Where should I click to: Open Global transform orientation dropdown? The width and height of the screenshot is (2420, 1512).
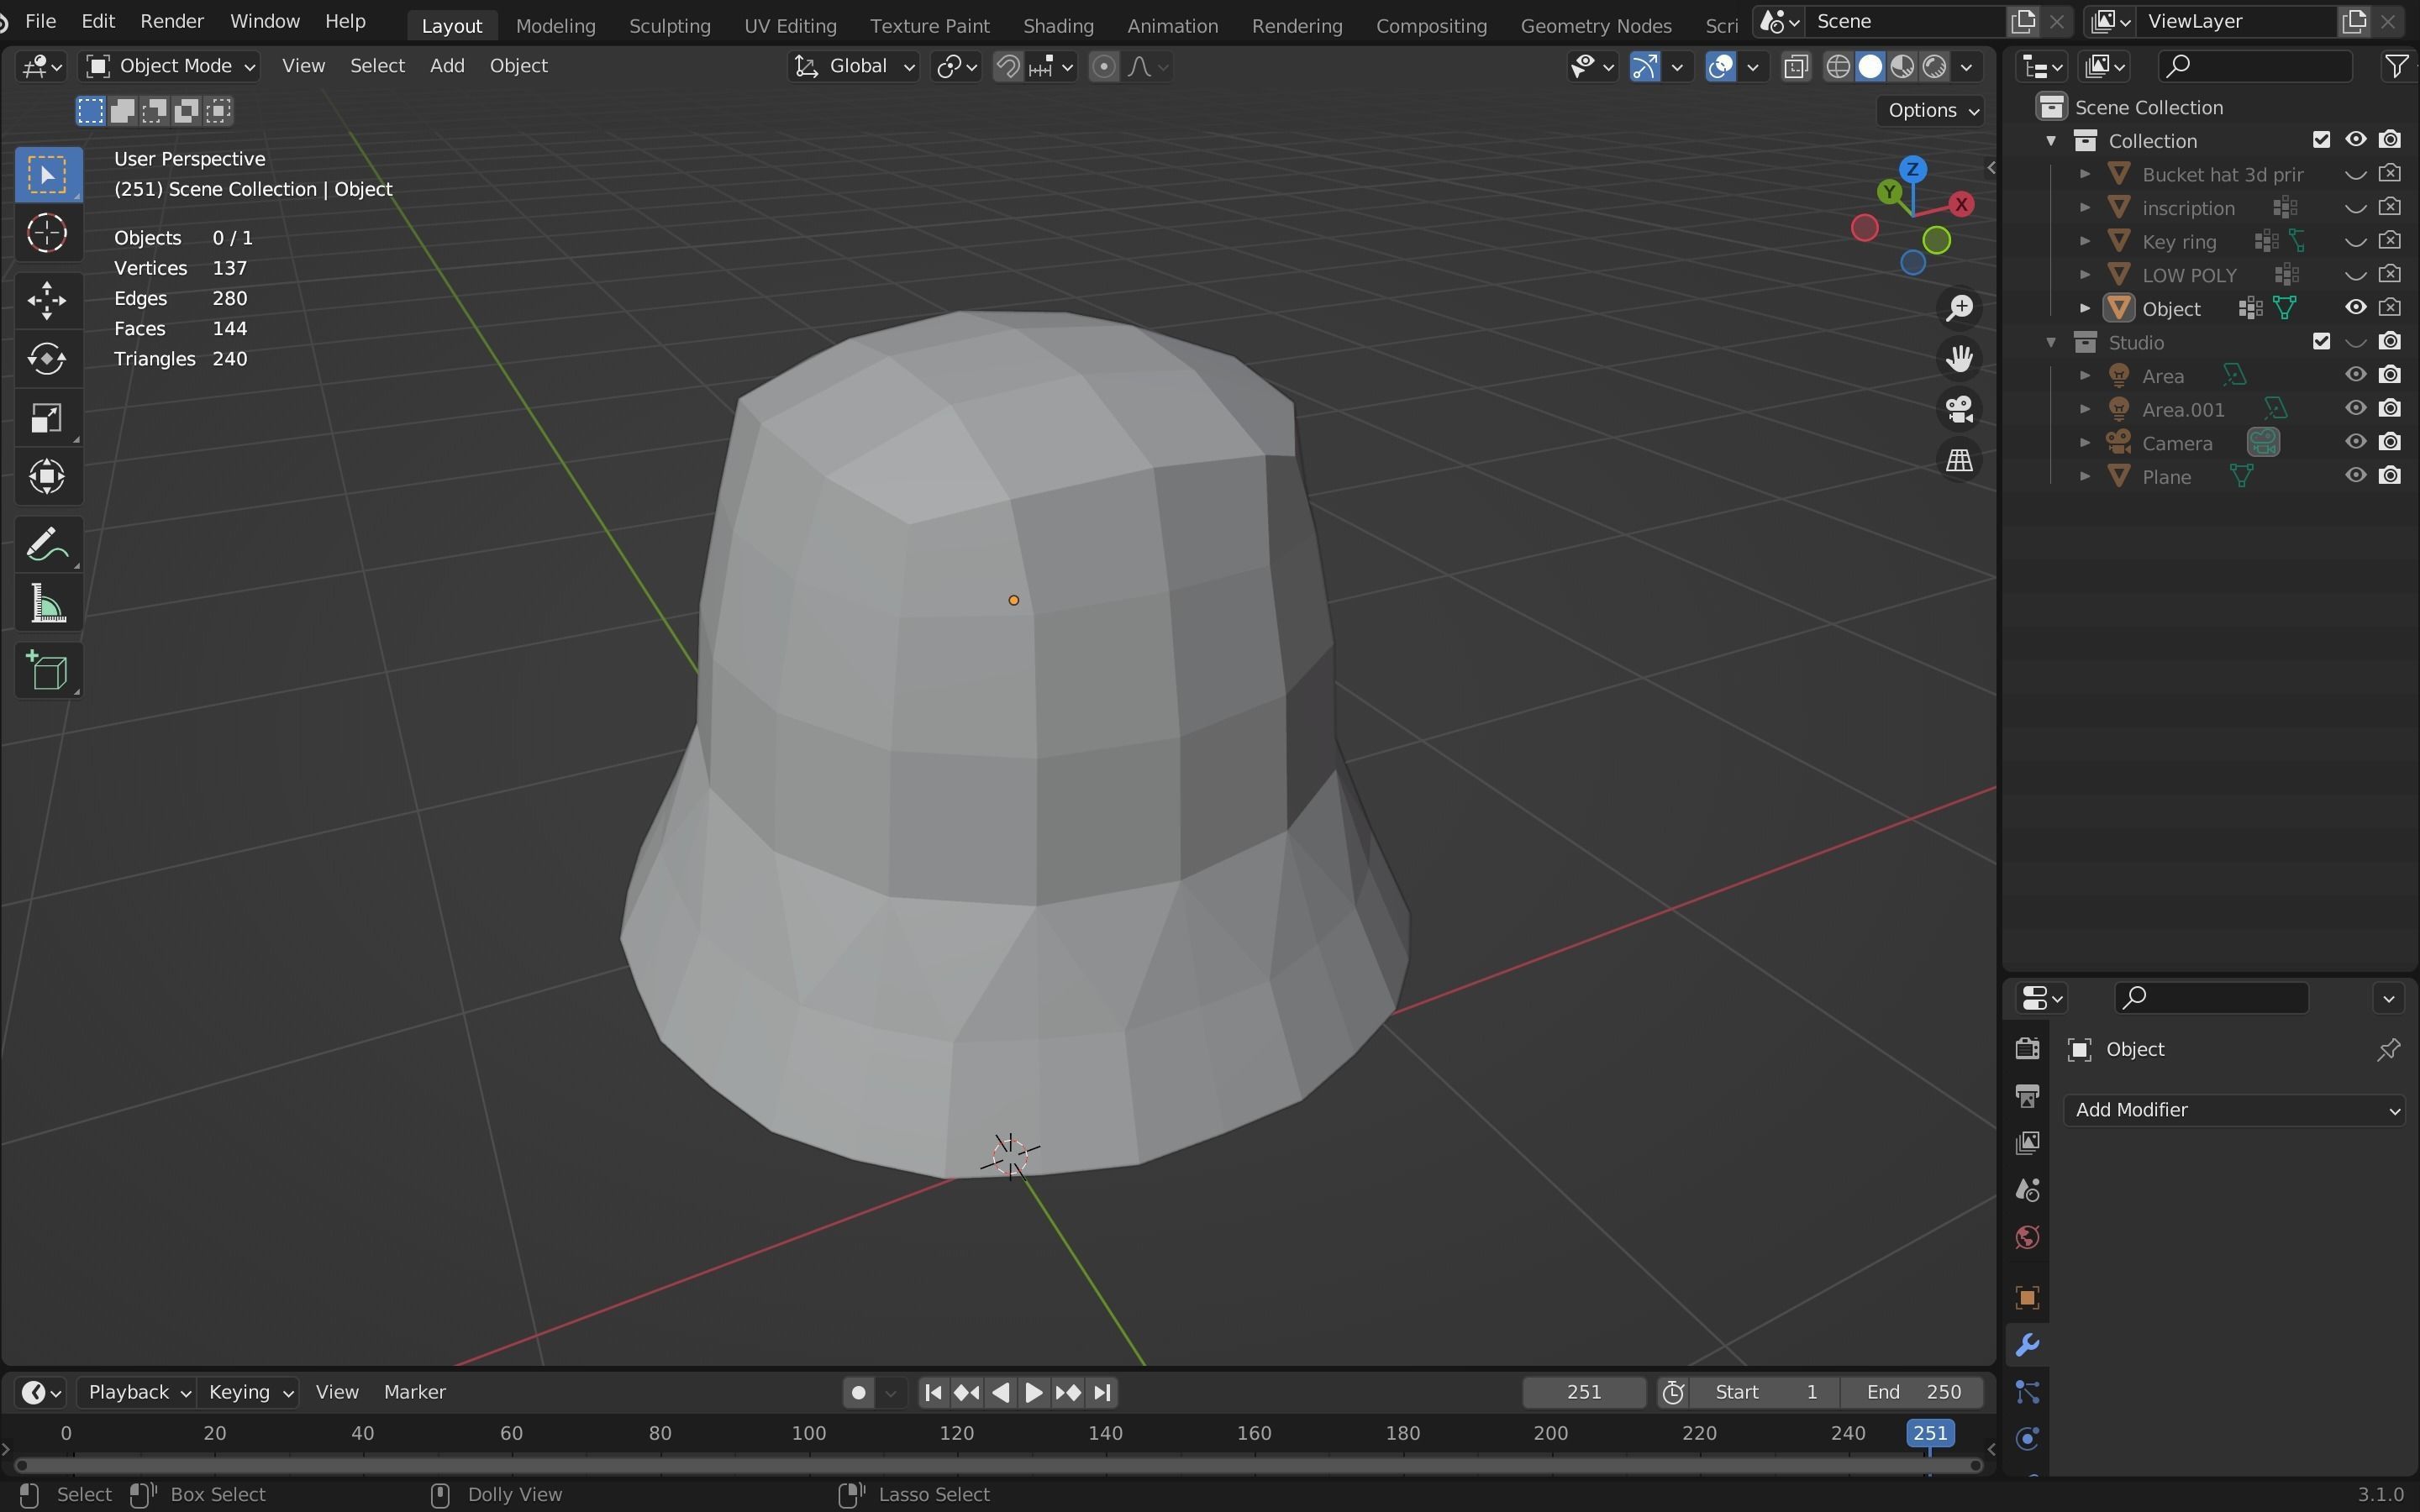pyautogui.click(x=854, y=67)
